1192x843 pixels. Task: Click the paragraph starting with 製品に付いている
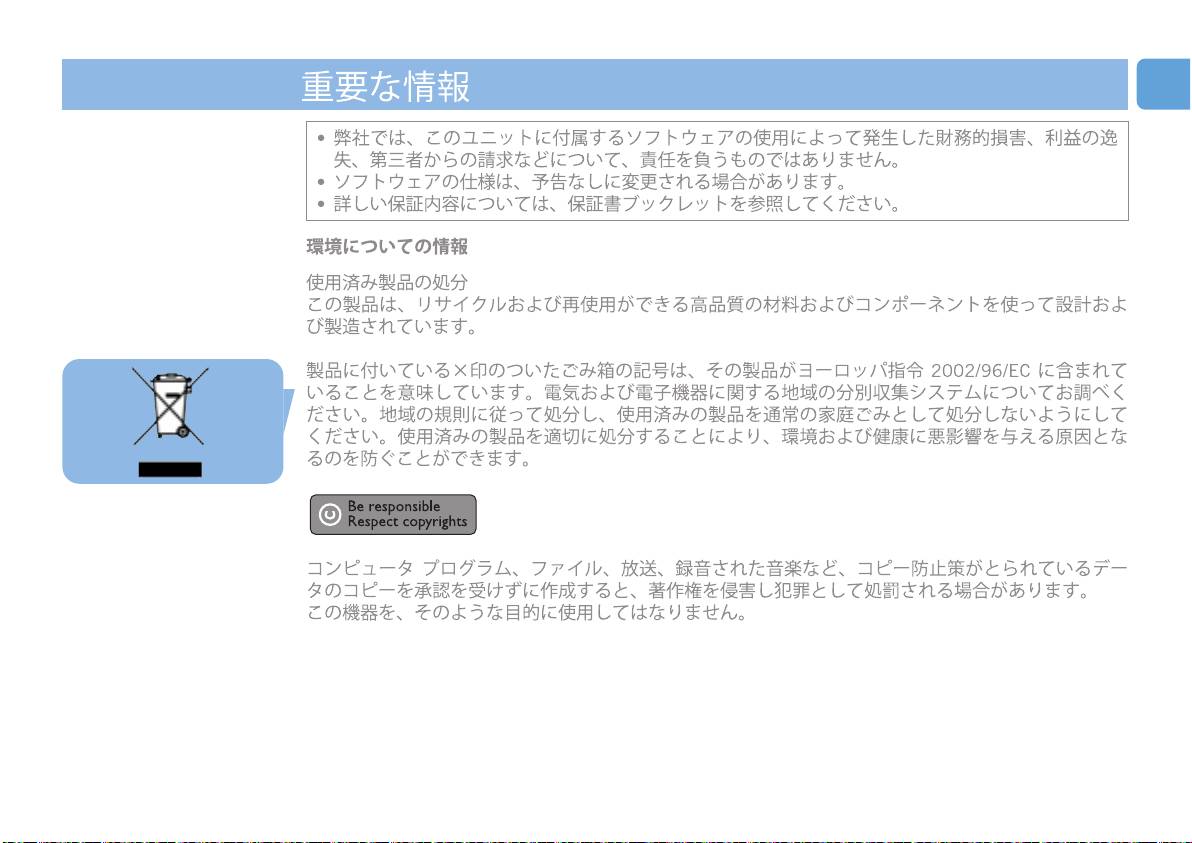[x=716, y=415]
